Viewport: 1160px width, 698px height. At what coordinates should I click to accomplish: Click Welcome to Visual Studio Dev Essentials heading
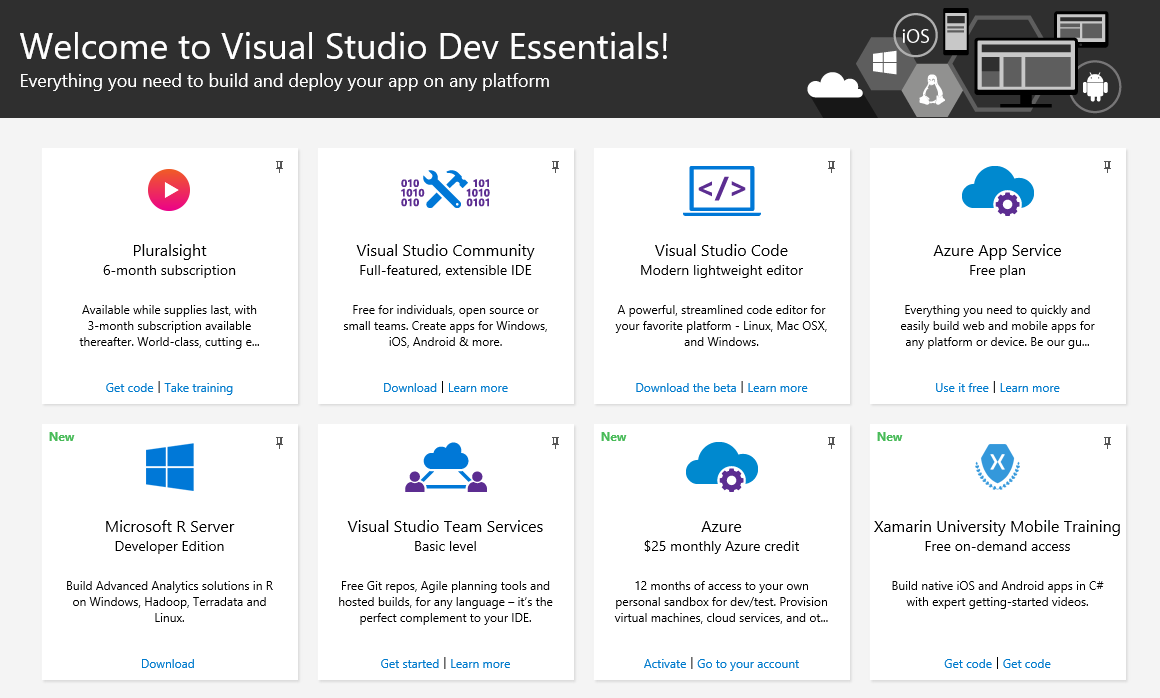344,47
